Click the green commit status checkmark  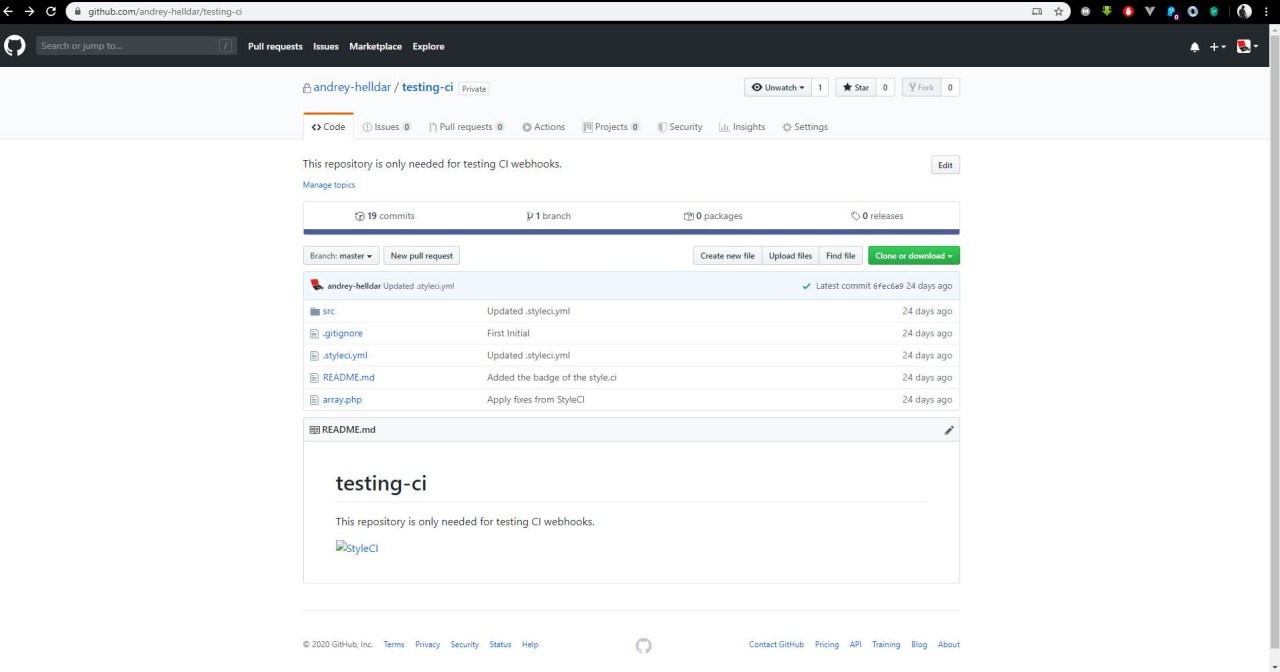pos(807,286)
